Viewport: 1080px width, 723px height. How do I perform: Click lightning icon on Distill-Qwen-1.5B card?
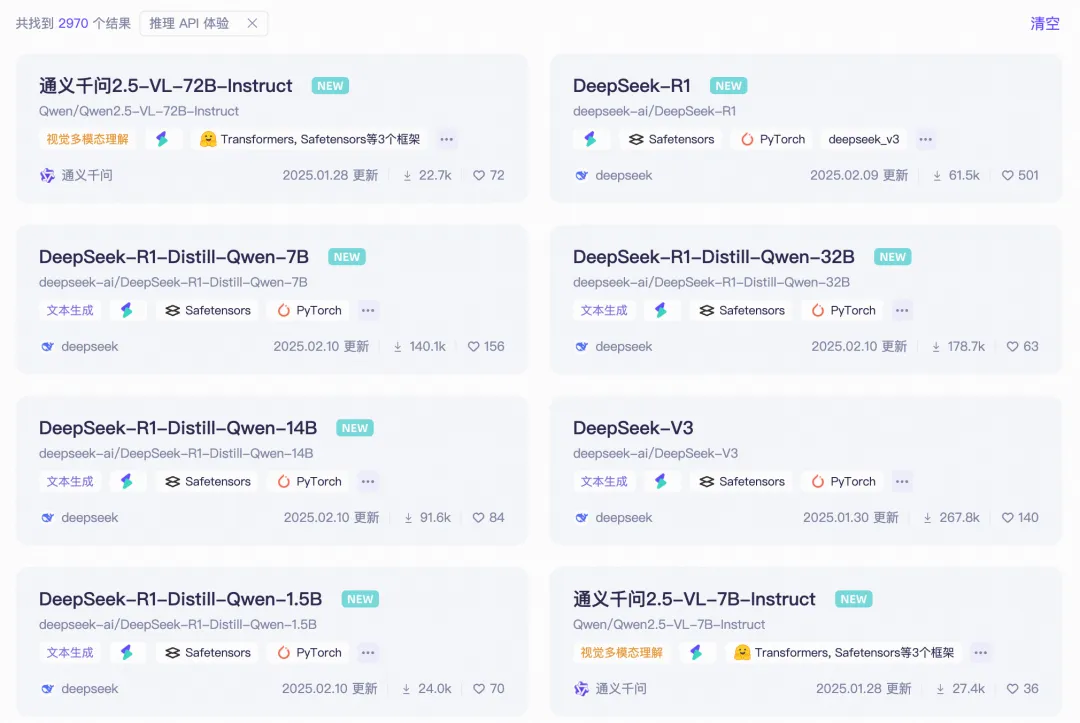pos(127,653)
